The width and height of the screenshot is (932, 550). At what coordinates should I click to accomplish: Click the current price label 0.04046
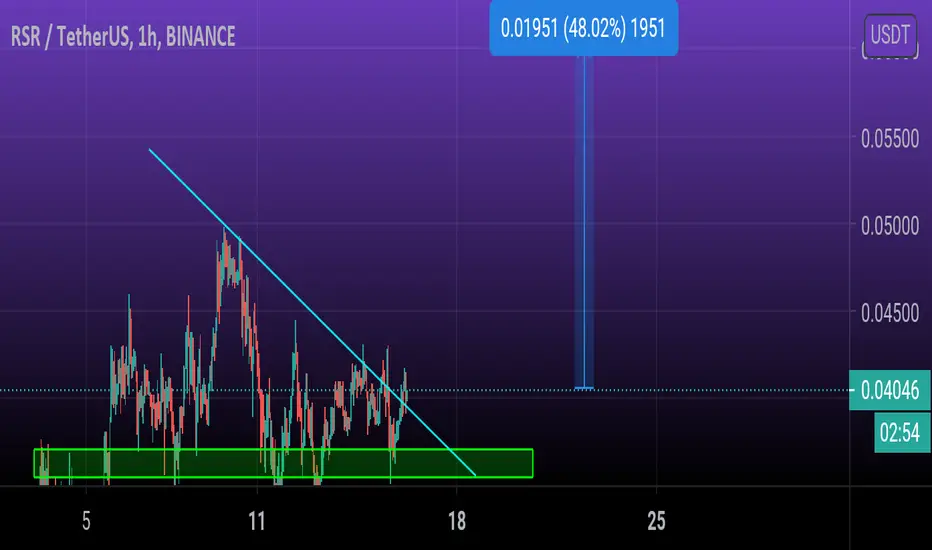(x=890, y=390)
